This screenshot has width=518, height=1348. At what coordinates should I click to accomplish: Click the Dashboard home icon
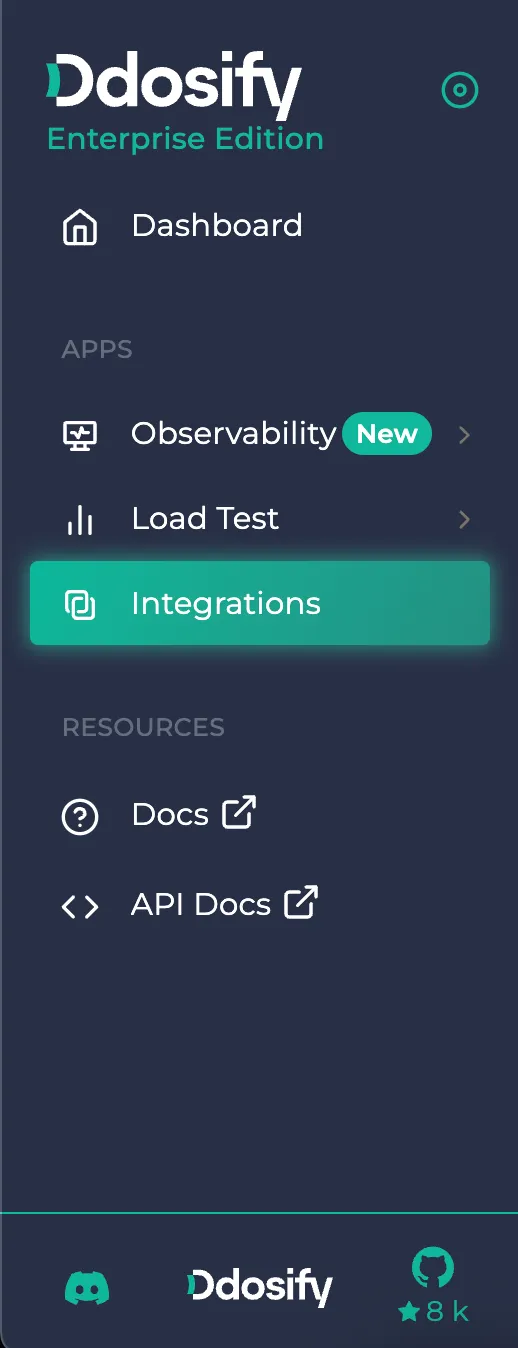(x=80, y=227)
